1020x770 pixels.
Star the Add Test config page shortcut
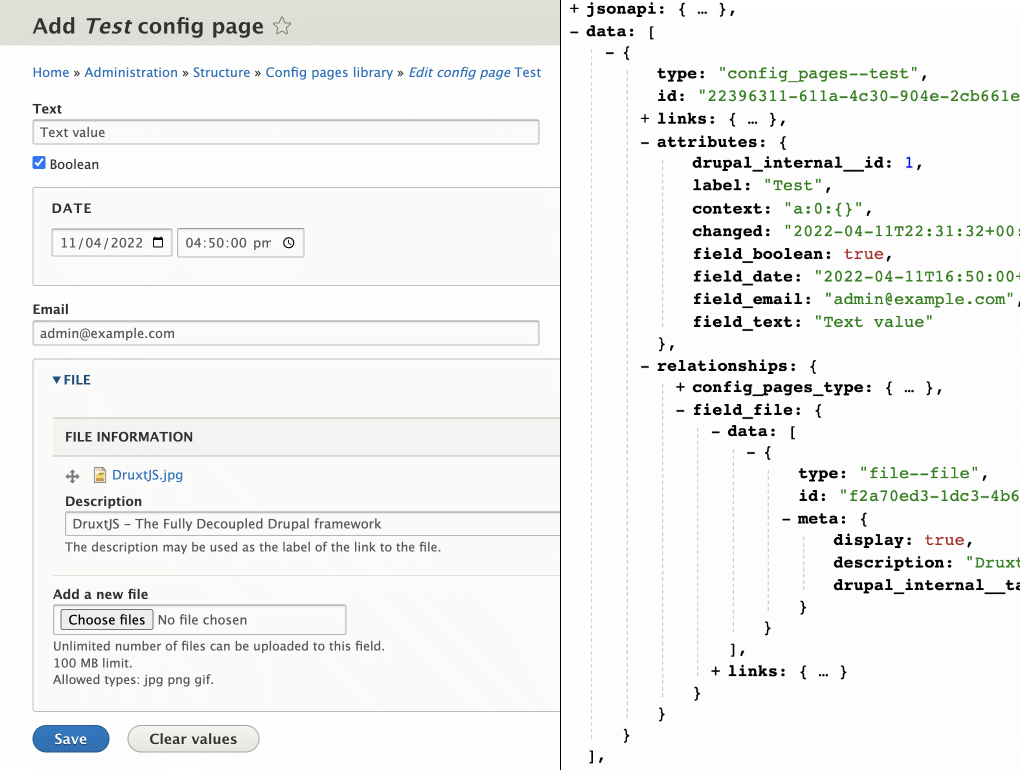282,26
